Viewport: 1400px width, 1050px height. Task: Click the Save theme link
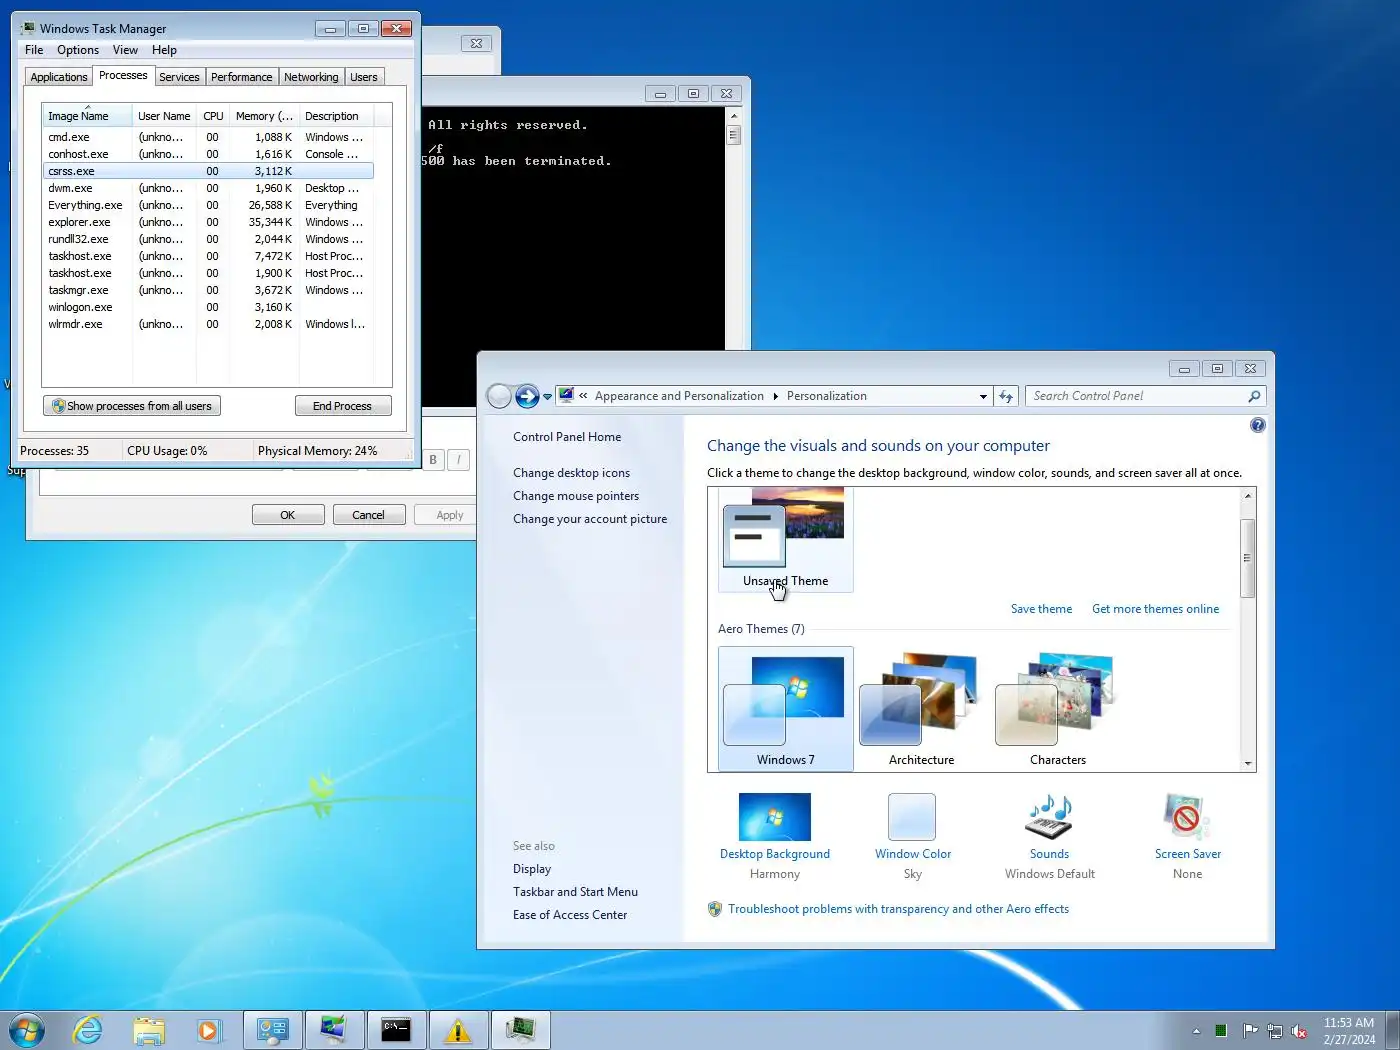(x=1041, y=609)
